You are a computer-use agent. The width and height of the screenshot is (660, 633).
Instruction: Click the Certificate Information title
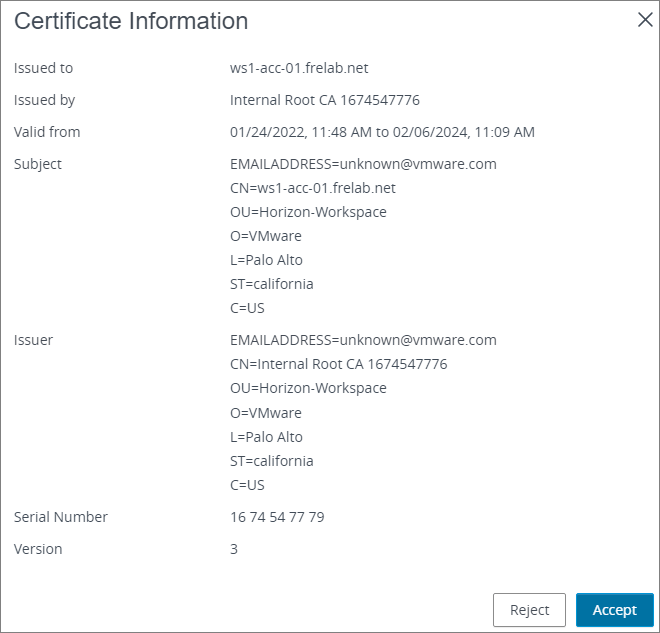[x=131, y=21]
